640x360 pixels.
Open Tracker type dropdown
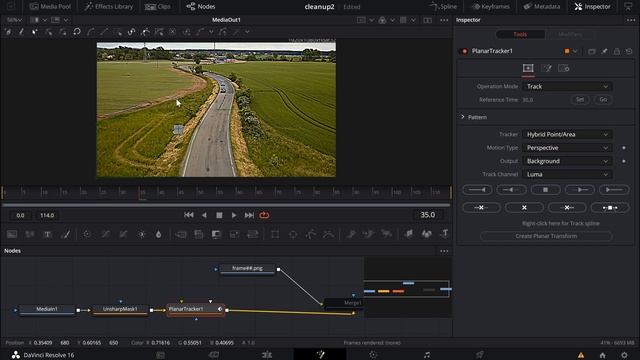point(567,134)
